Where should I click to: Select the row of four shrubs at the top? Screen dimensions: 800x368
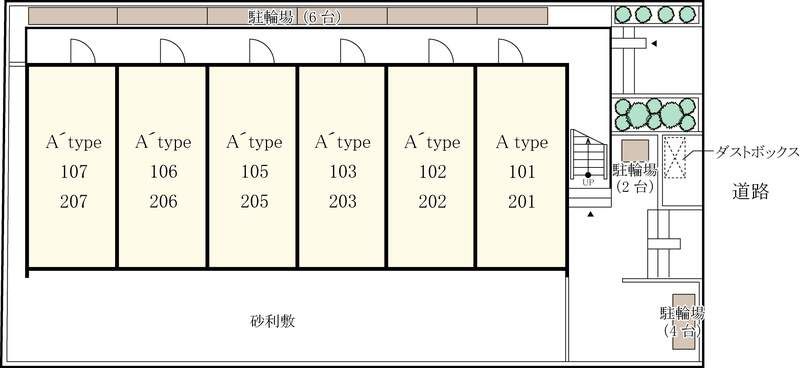655,14
